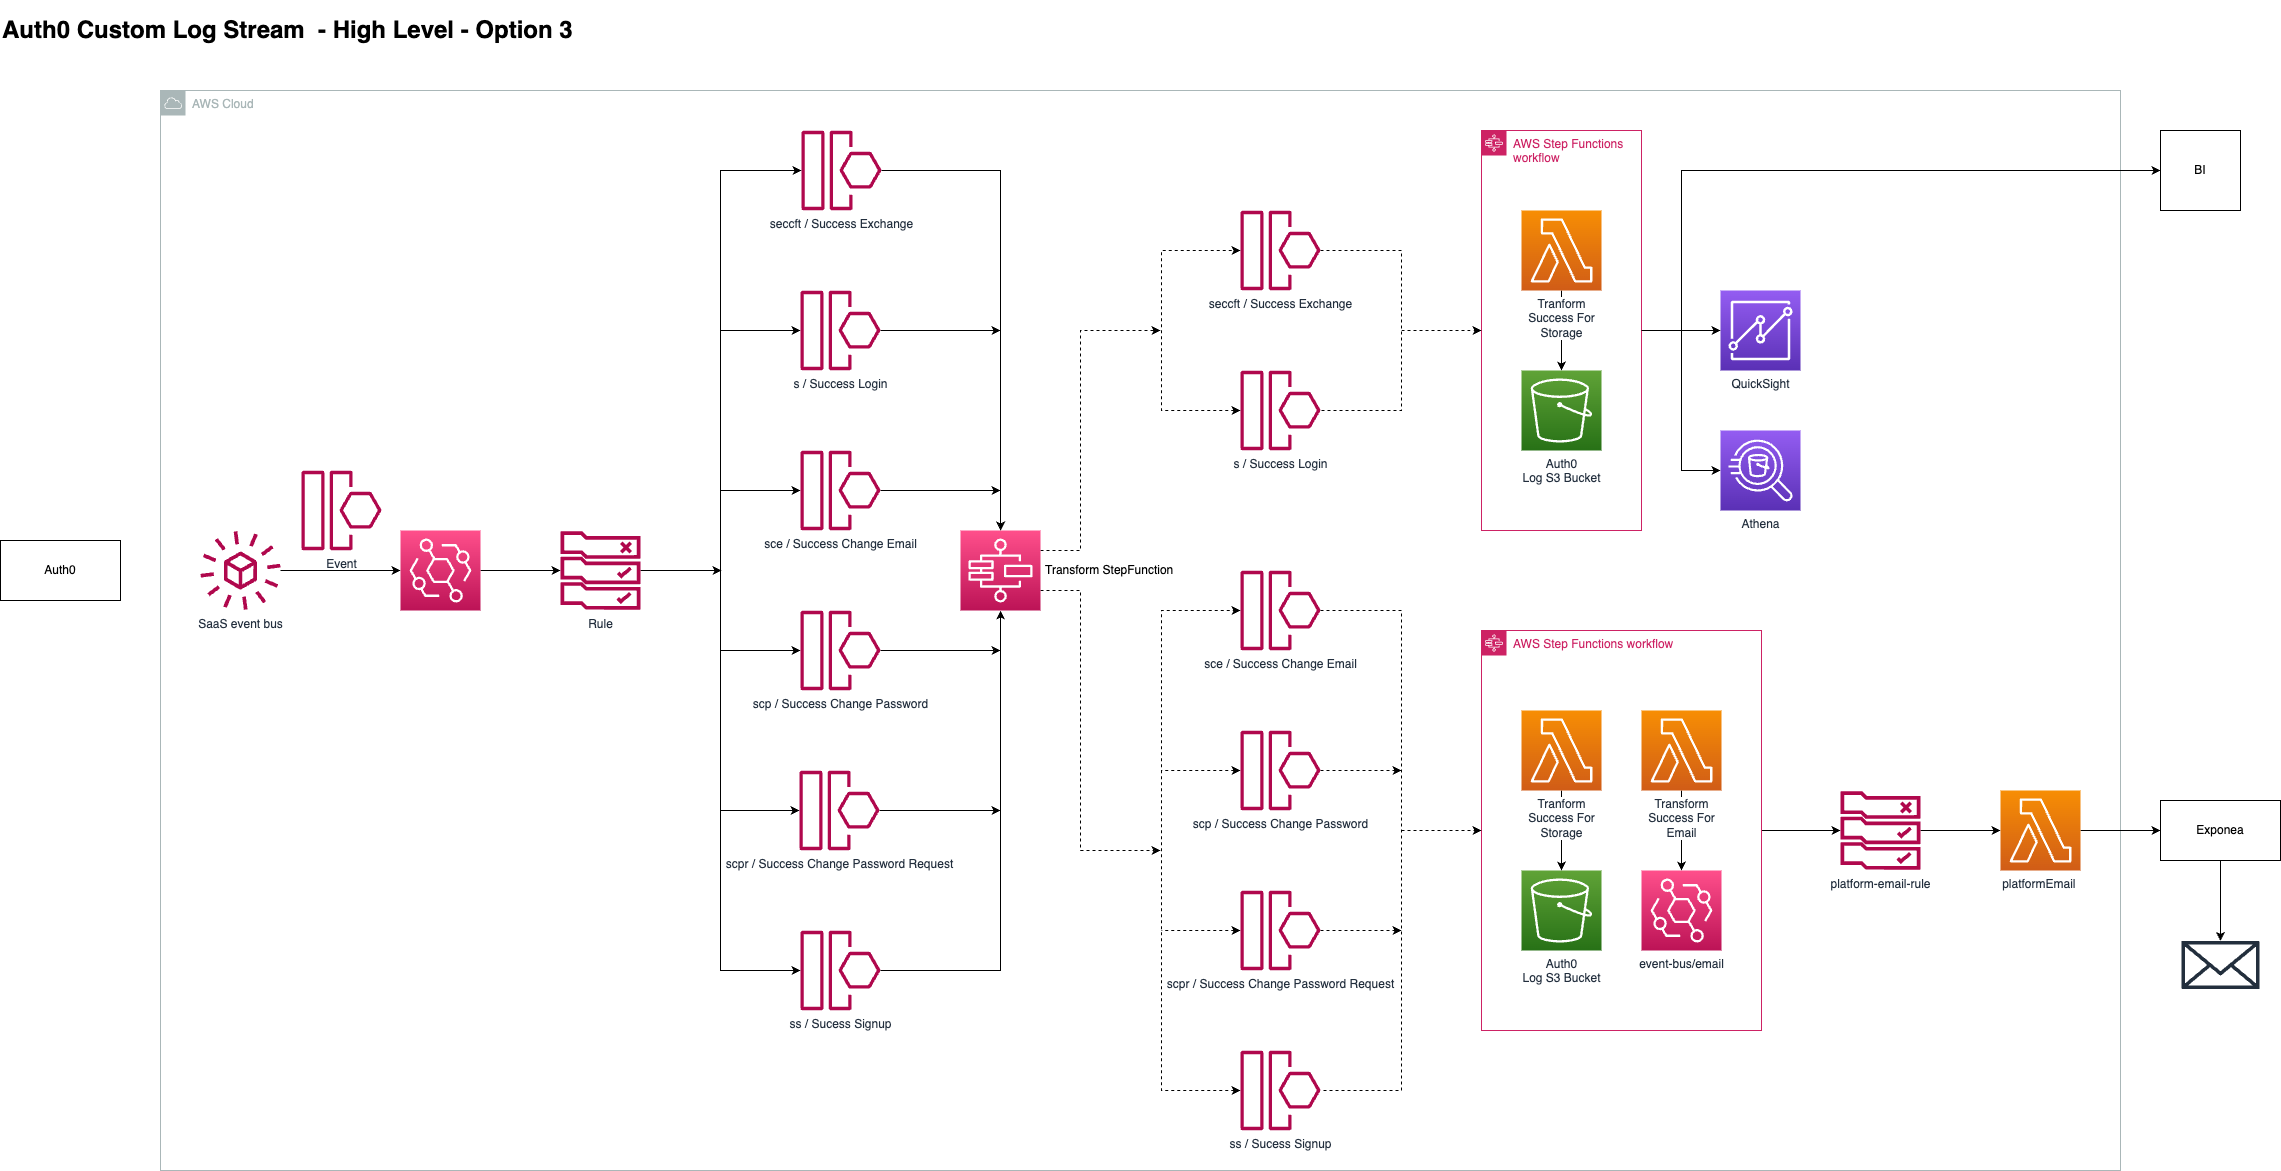Screen dimensions: 2281x1171
Task: Select the BI box
Action: 2199,170
